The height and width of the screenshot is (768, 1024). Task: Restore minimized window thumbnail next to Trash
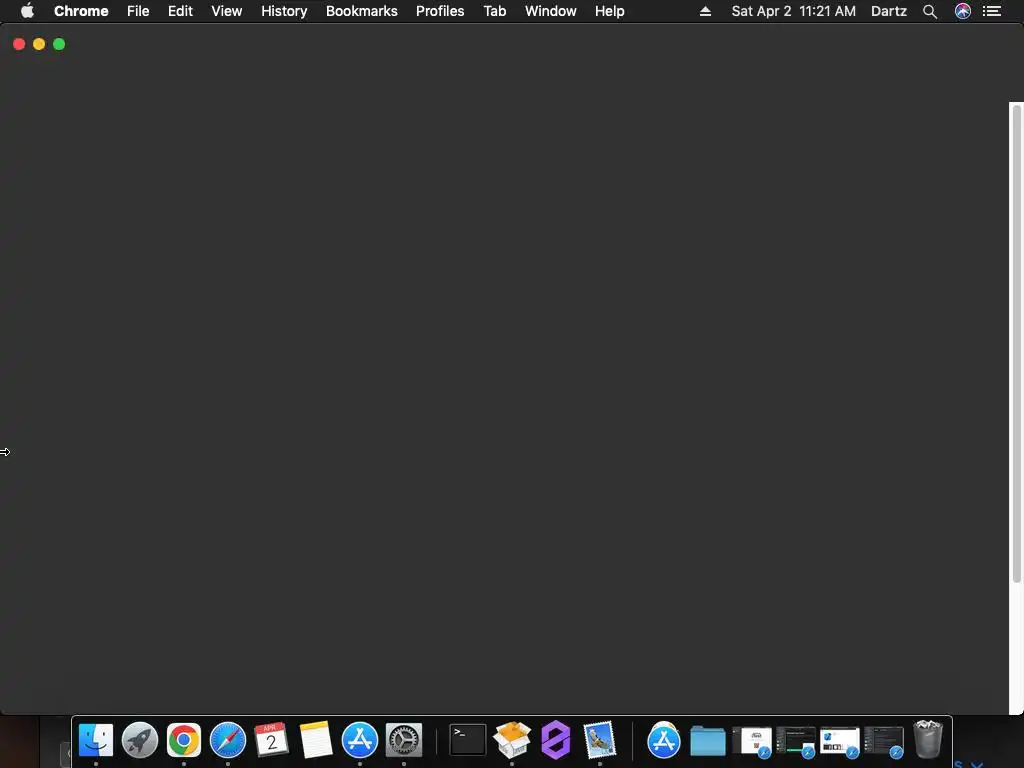884,743
